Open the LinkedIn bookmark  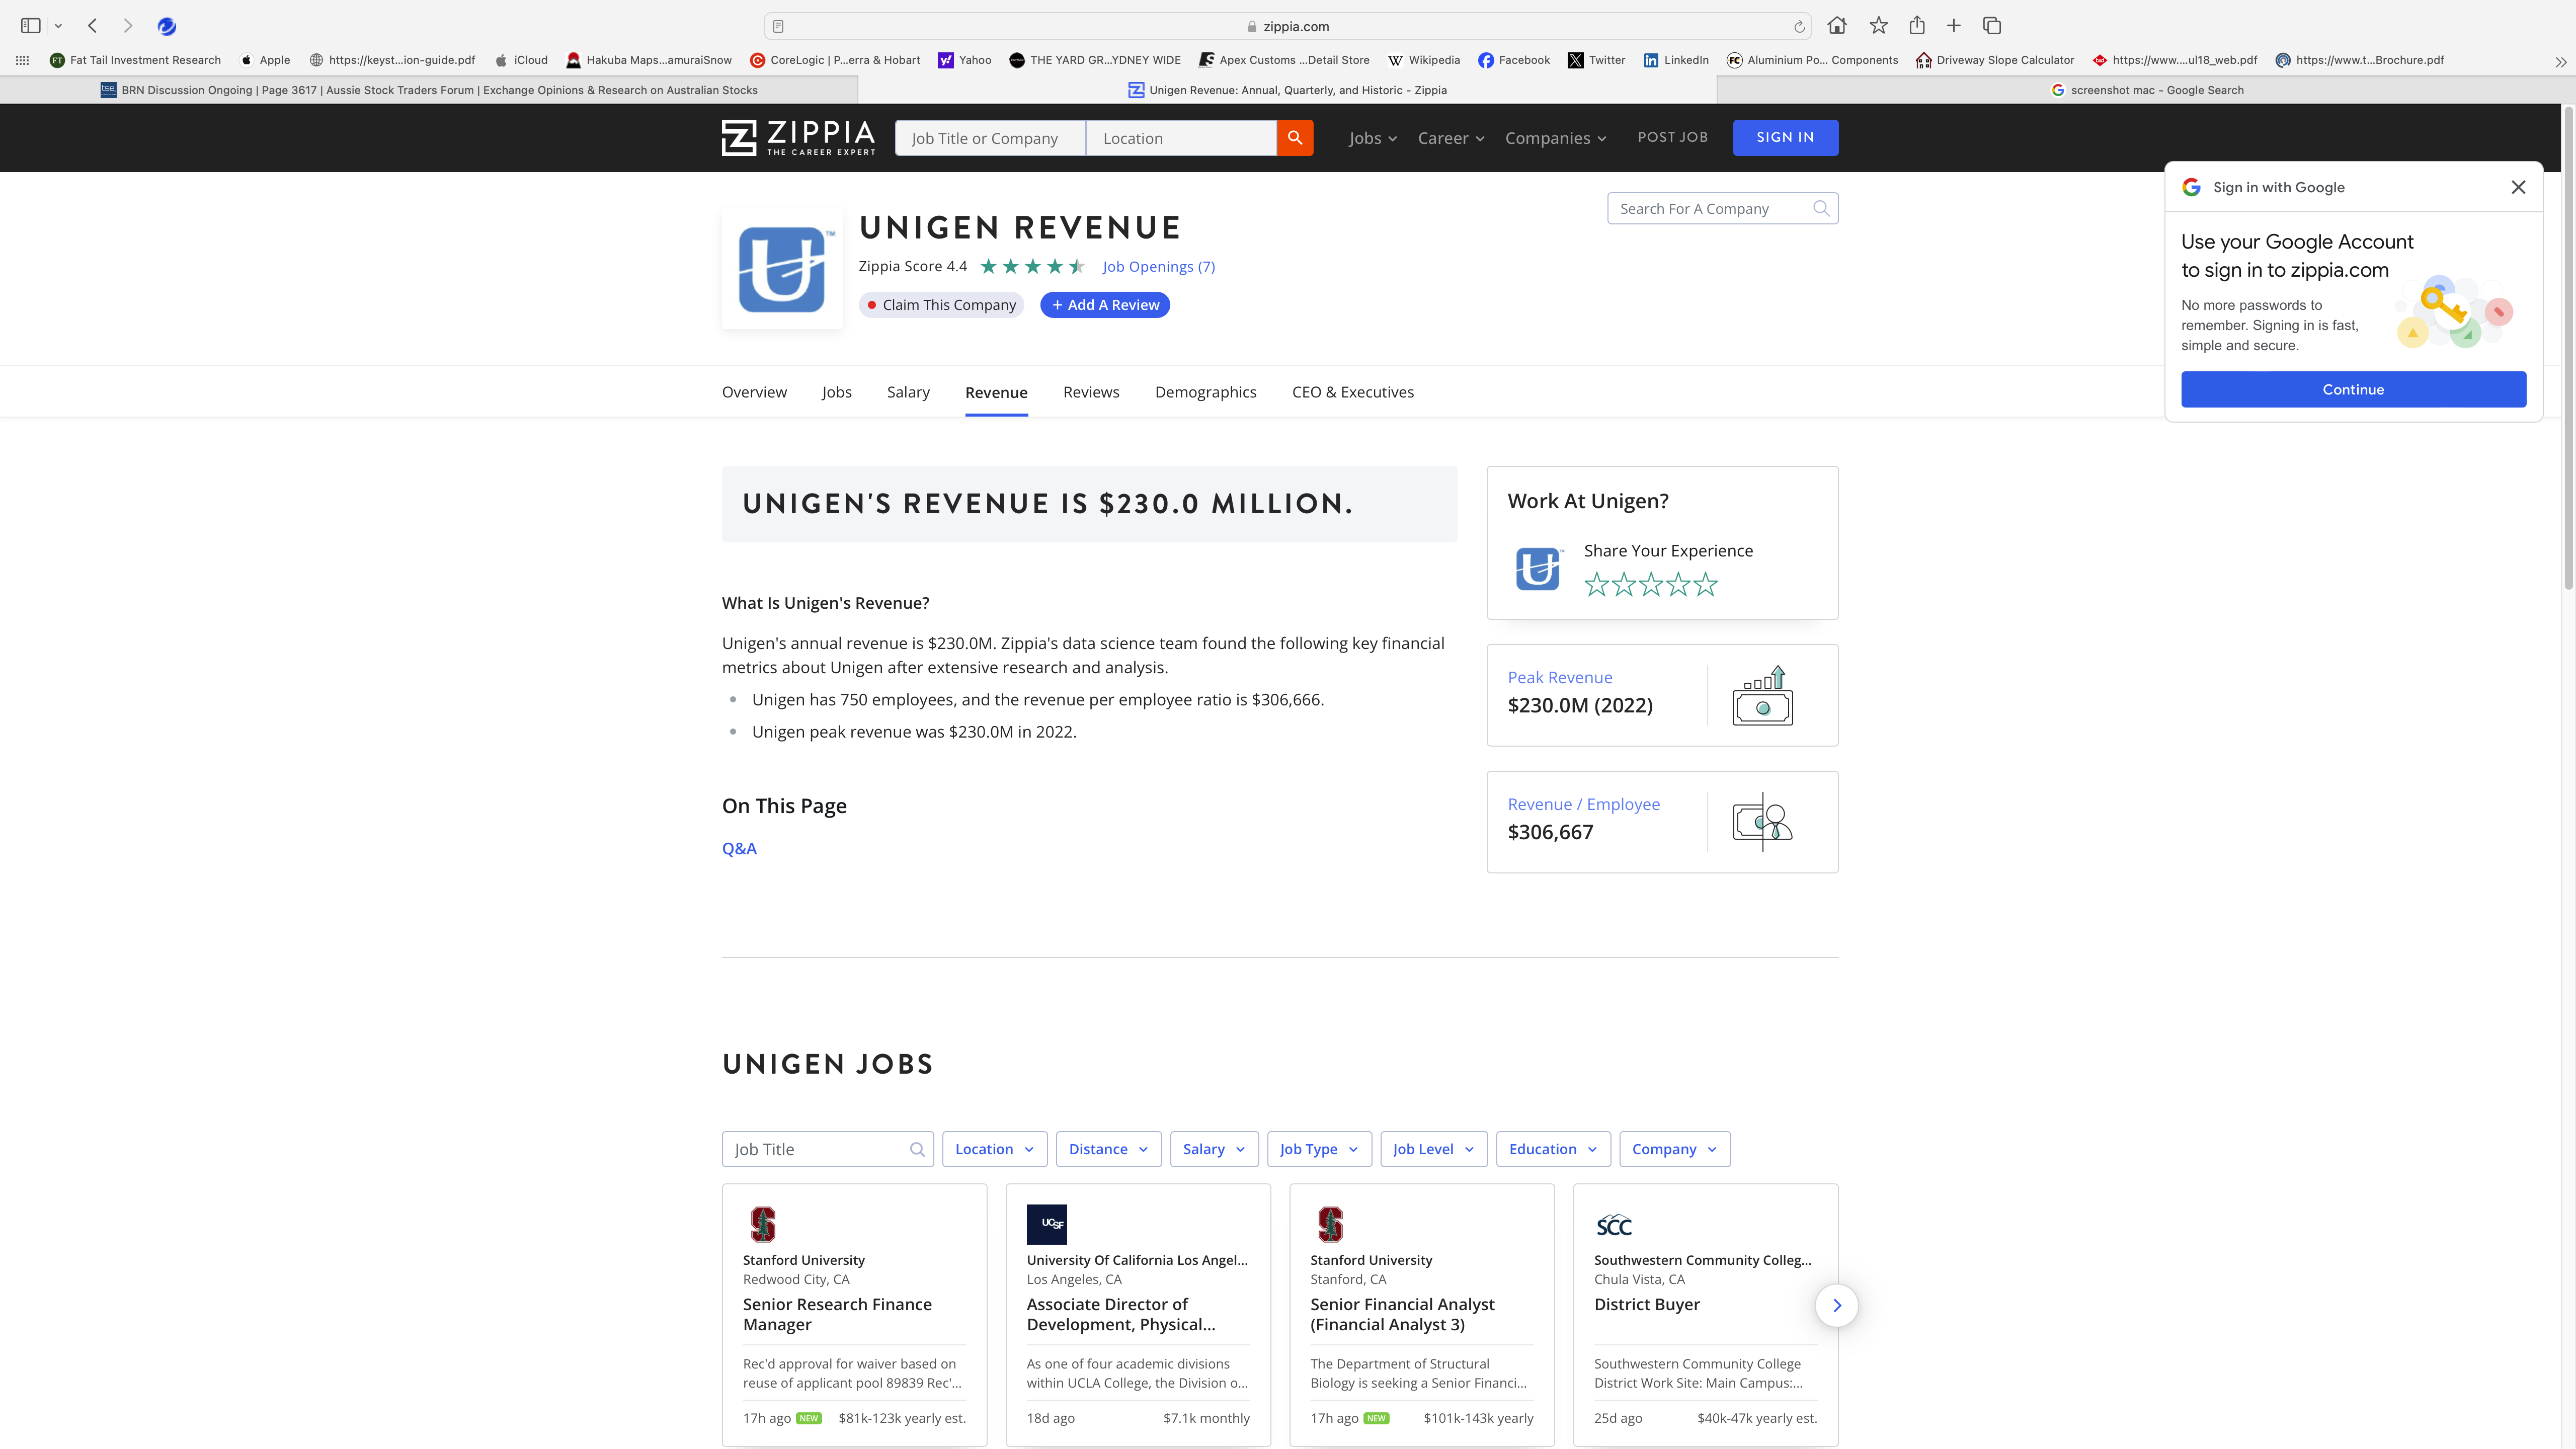[x=1676, y=61]
